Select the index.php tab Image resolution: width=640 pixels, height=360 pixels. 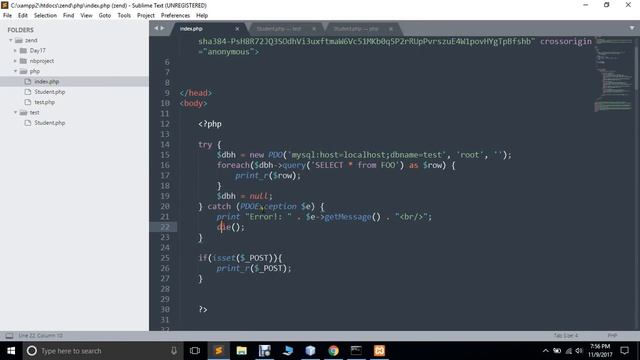tap(208, 29)
